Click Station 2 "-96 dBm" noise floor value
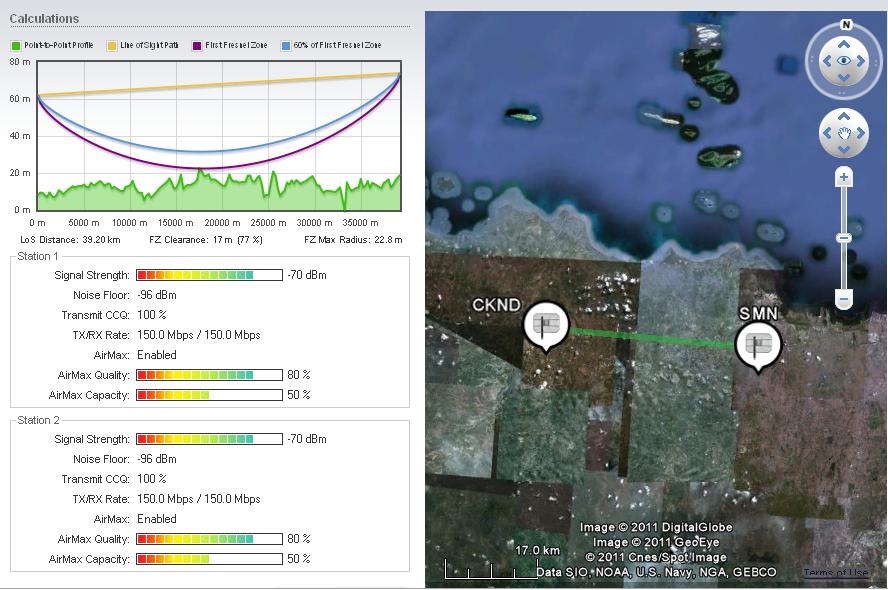This screenshot has height=590, width=888. click(x=157, y=459)
